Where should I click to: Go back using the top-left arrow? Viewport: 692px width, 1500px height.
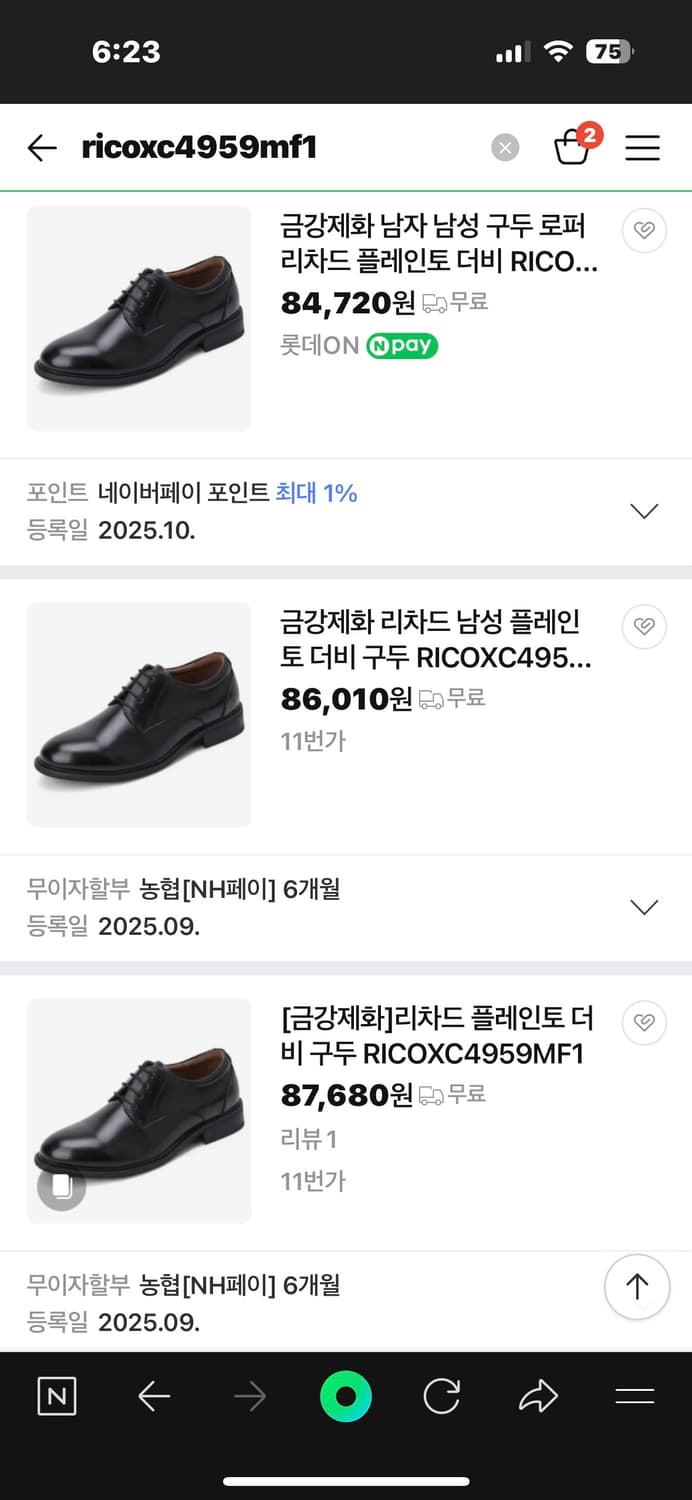(x=41, y=147)
